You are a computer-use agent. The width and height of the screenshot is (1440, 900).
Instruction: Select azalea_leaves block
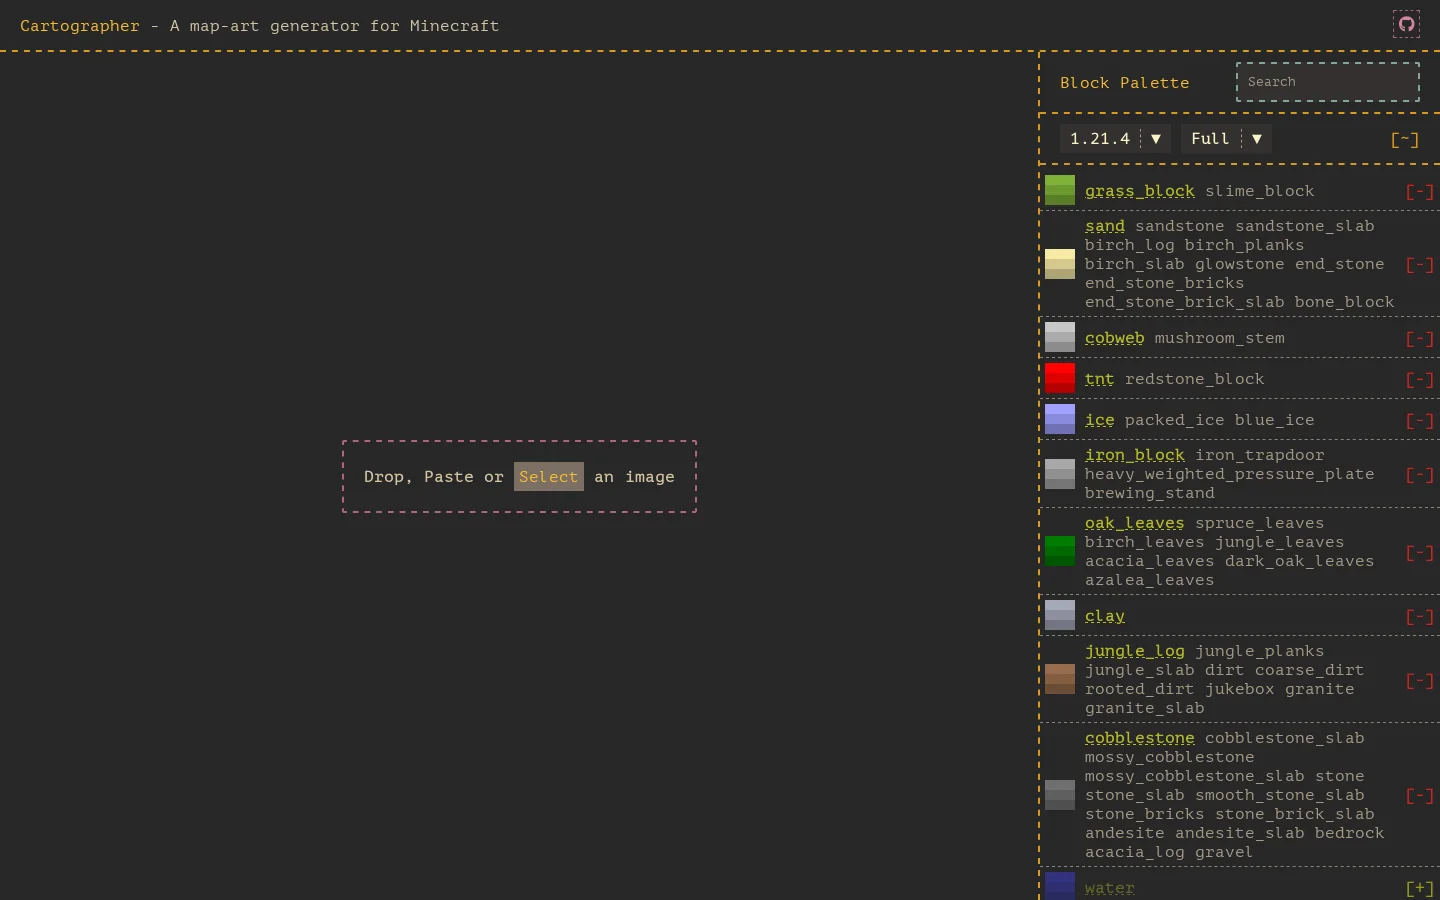(1150, 580)
